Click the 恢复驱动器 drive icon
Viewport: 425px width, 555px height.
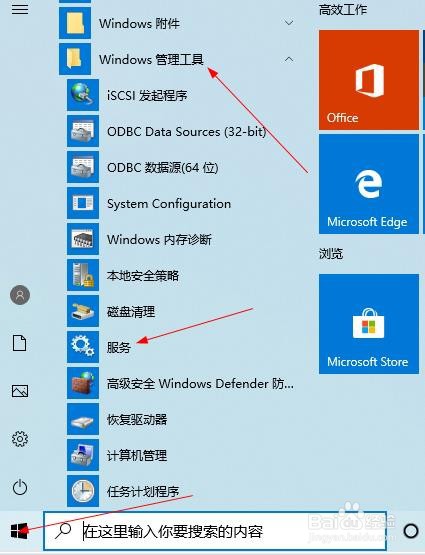click(83, 419)
